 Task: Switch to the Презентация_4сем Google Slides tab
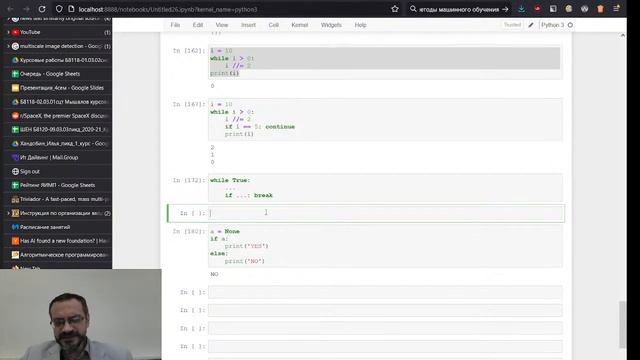[x=58, y=88]
